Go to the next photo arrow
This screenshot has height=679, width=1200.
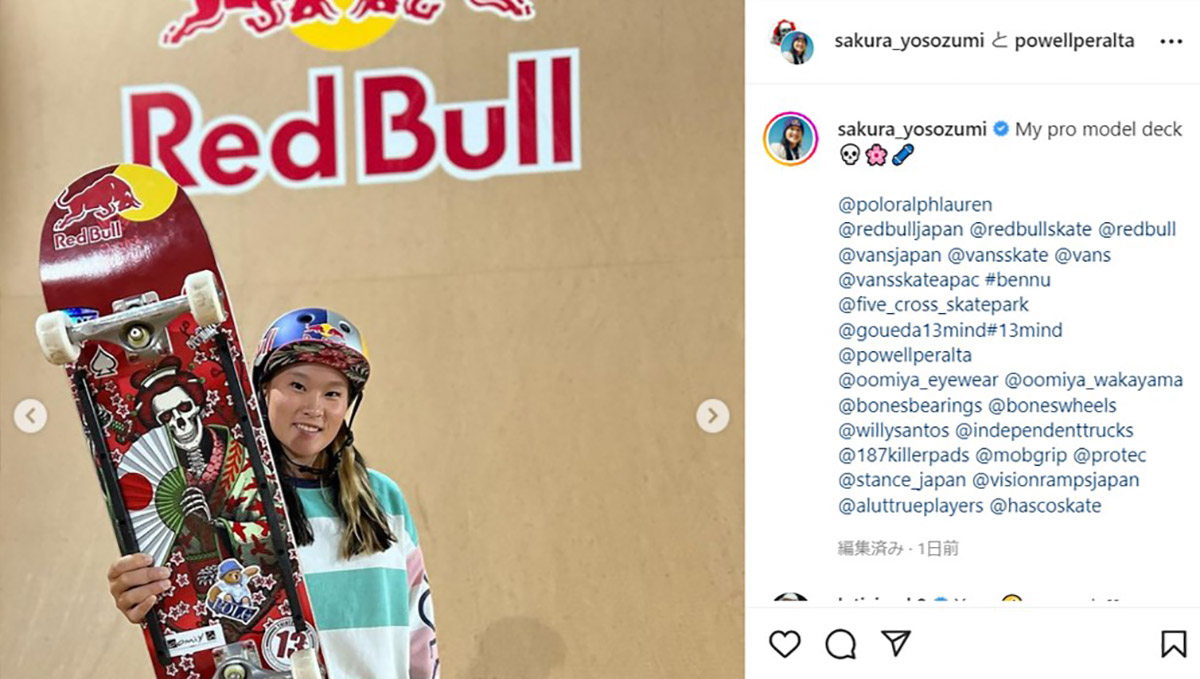(x=713, y=415)
